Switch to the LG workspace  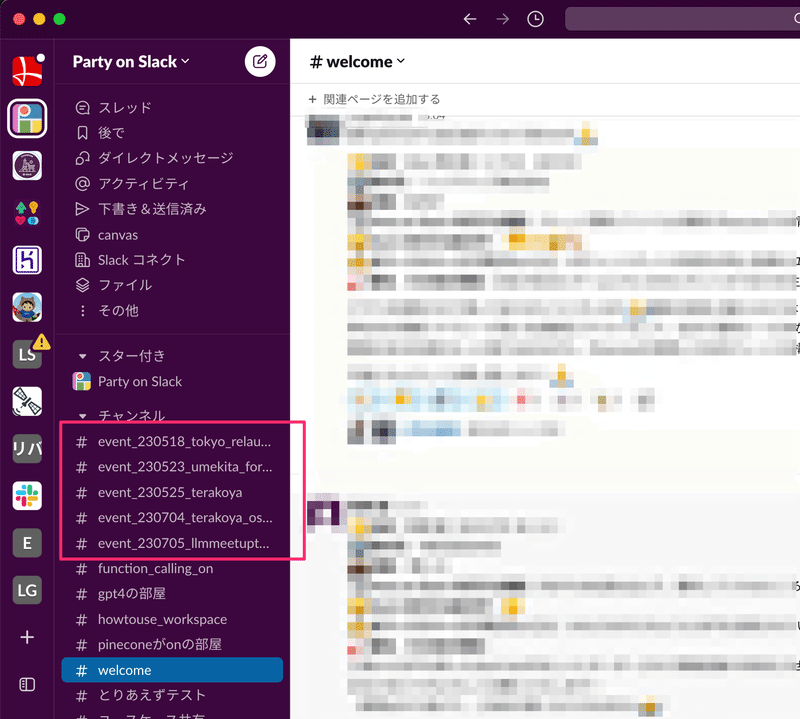click(27, 590)
